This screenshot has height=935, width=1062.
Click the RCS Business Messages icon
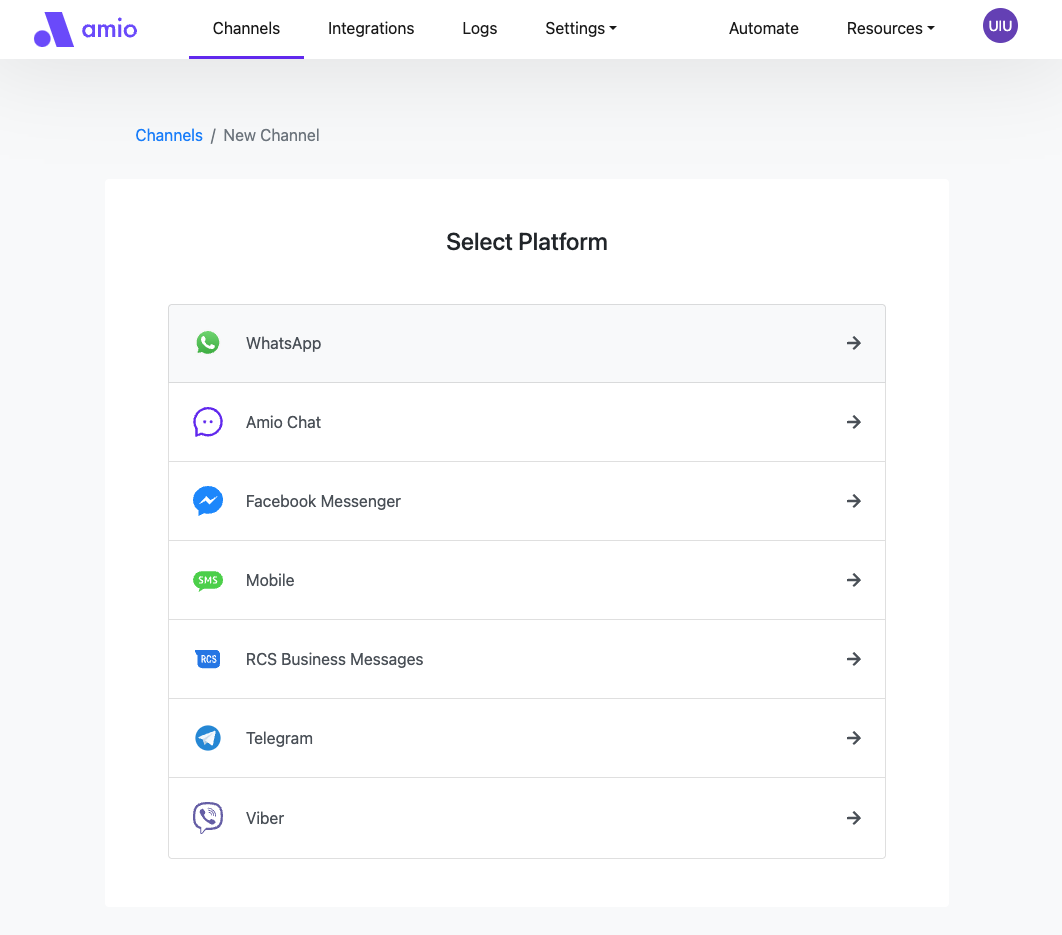[x=208, y=659]
